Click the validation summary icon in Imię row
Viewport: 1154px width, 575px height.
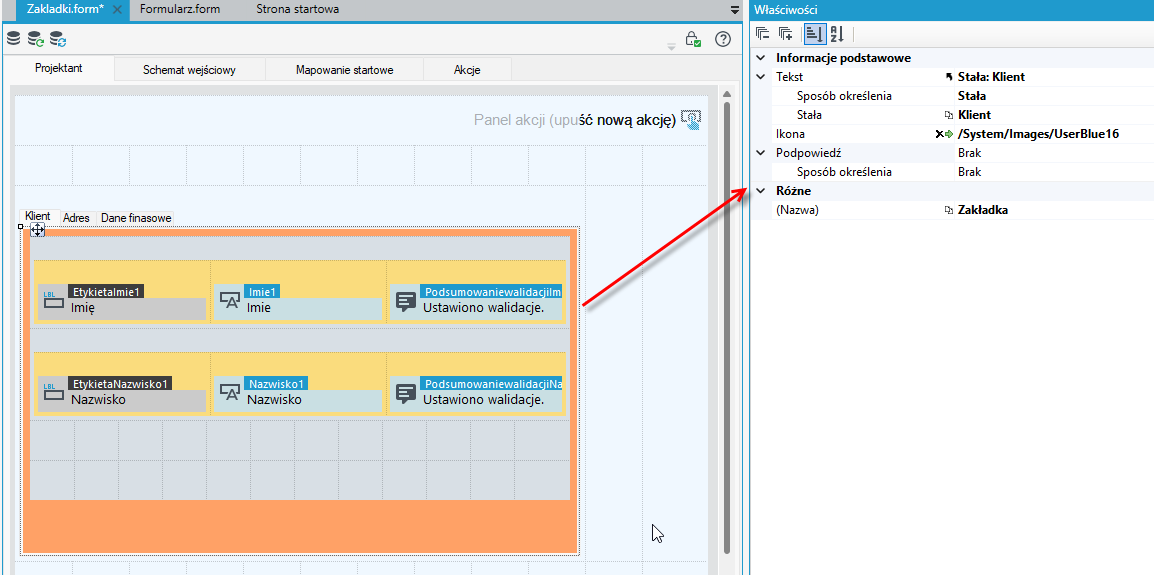pyautogui.click(x=406, y=301)
